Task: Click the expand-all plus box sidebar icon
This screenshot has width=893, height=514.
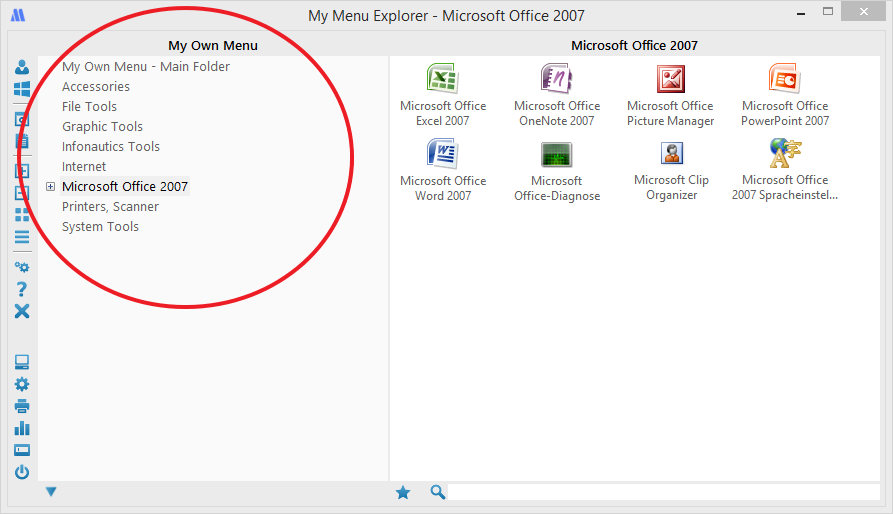Action: (22, 171)
